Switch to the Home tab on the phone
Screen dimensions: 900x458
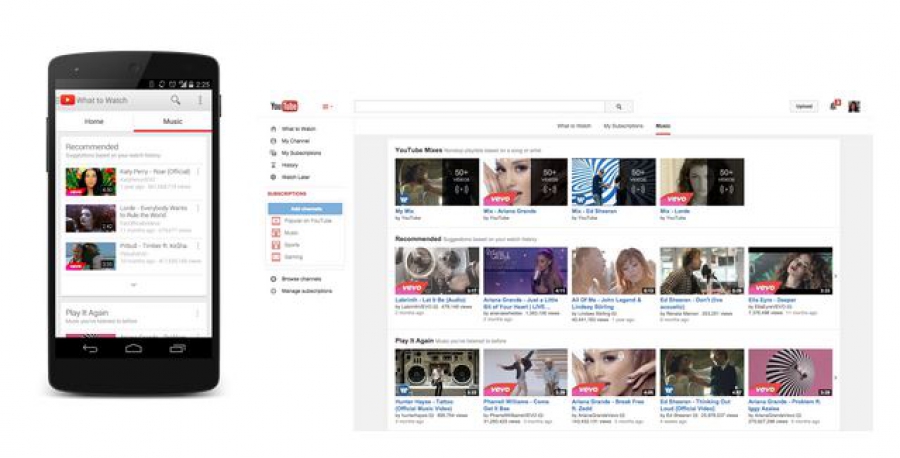pos(94,121)
